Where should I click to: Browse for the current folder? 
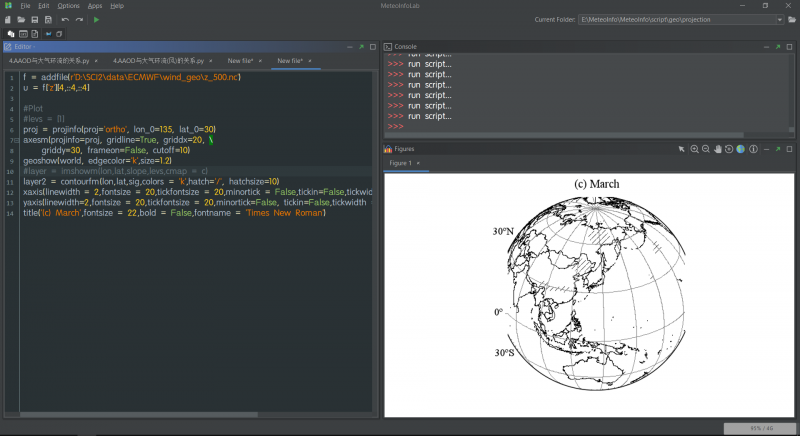click(x=792, y=19)
